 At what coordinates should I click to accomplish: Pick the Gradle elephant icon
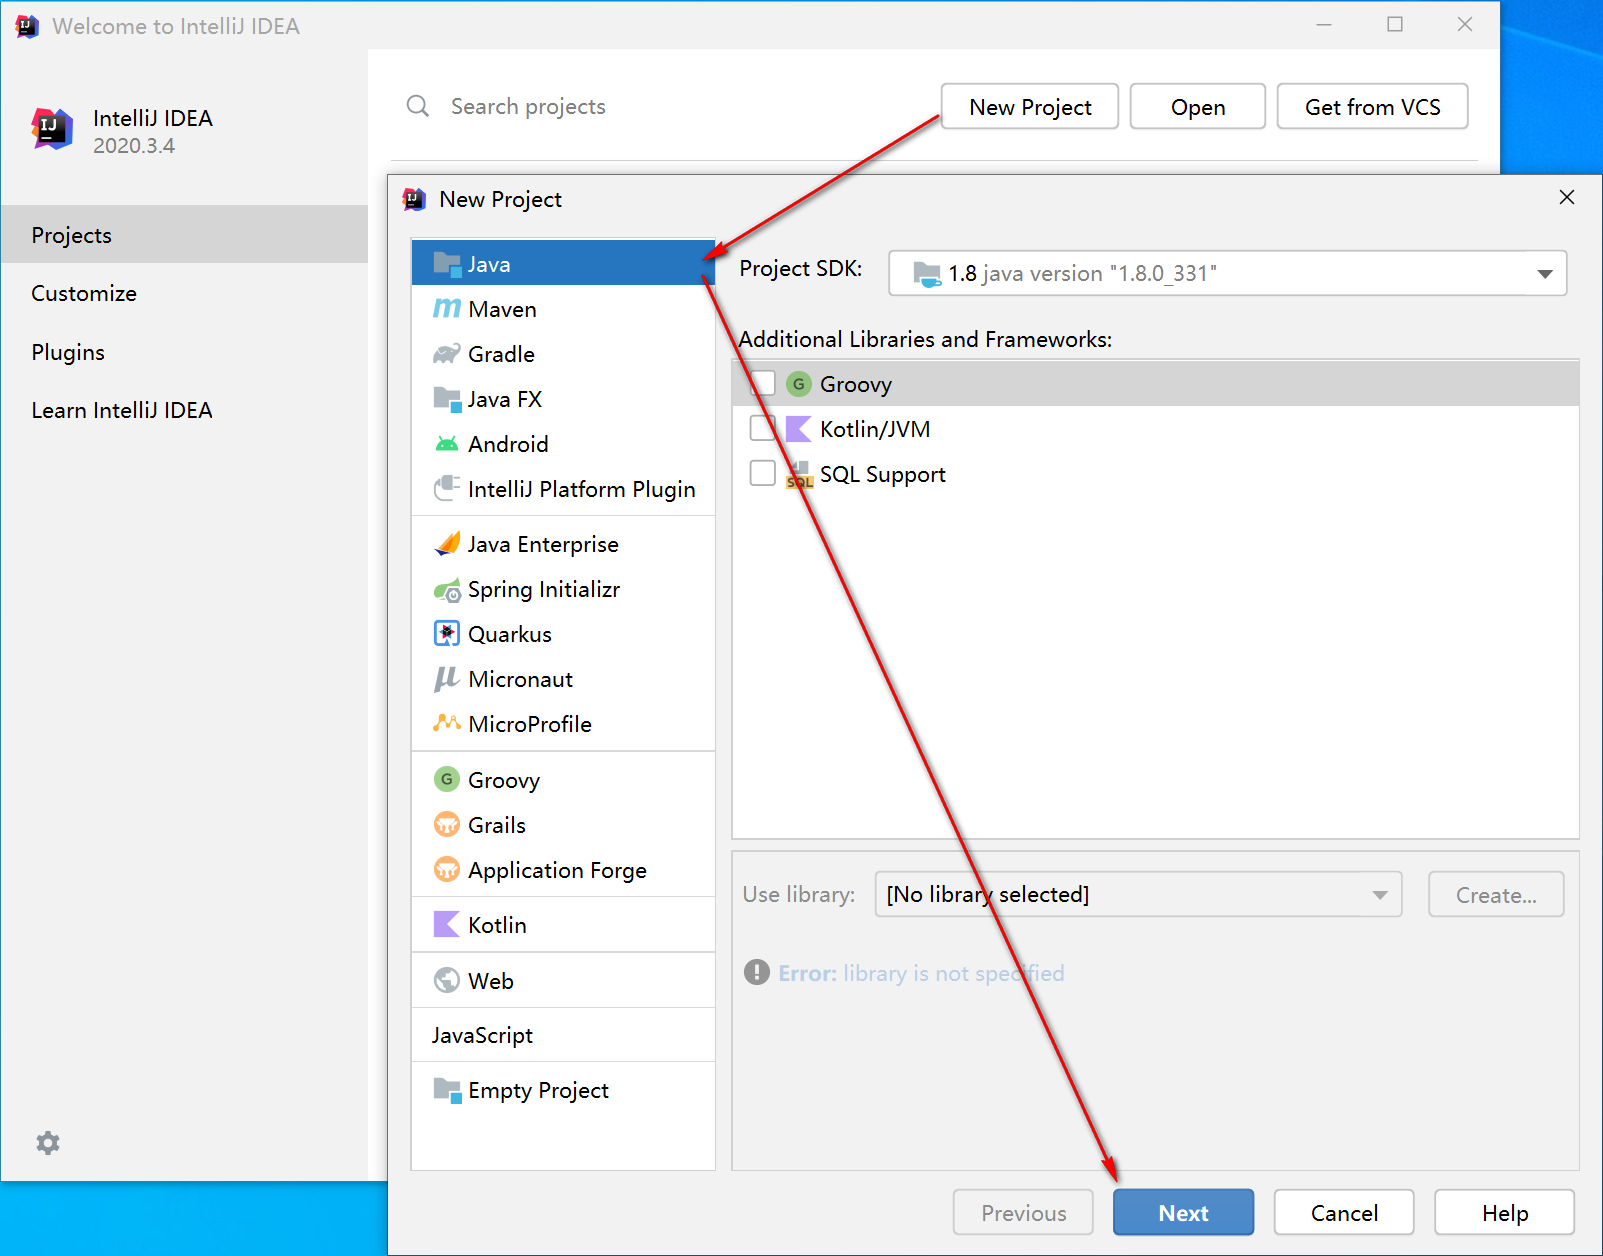tap(447, 354)
